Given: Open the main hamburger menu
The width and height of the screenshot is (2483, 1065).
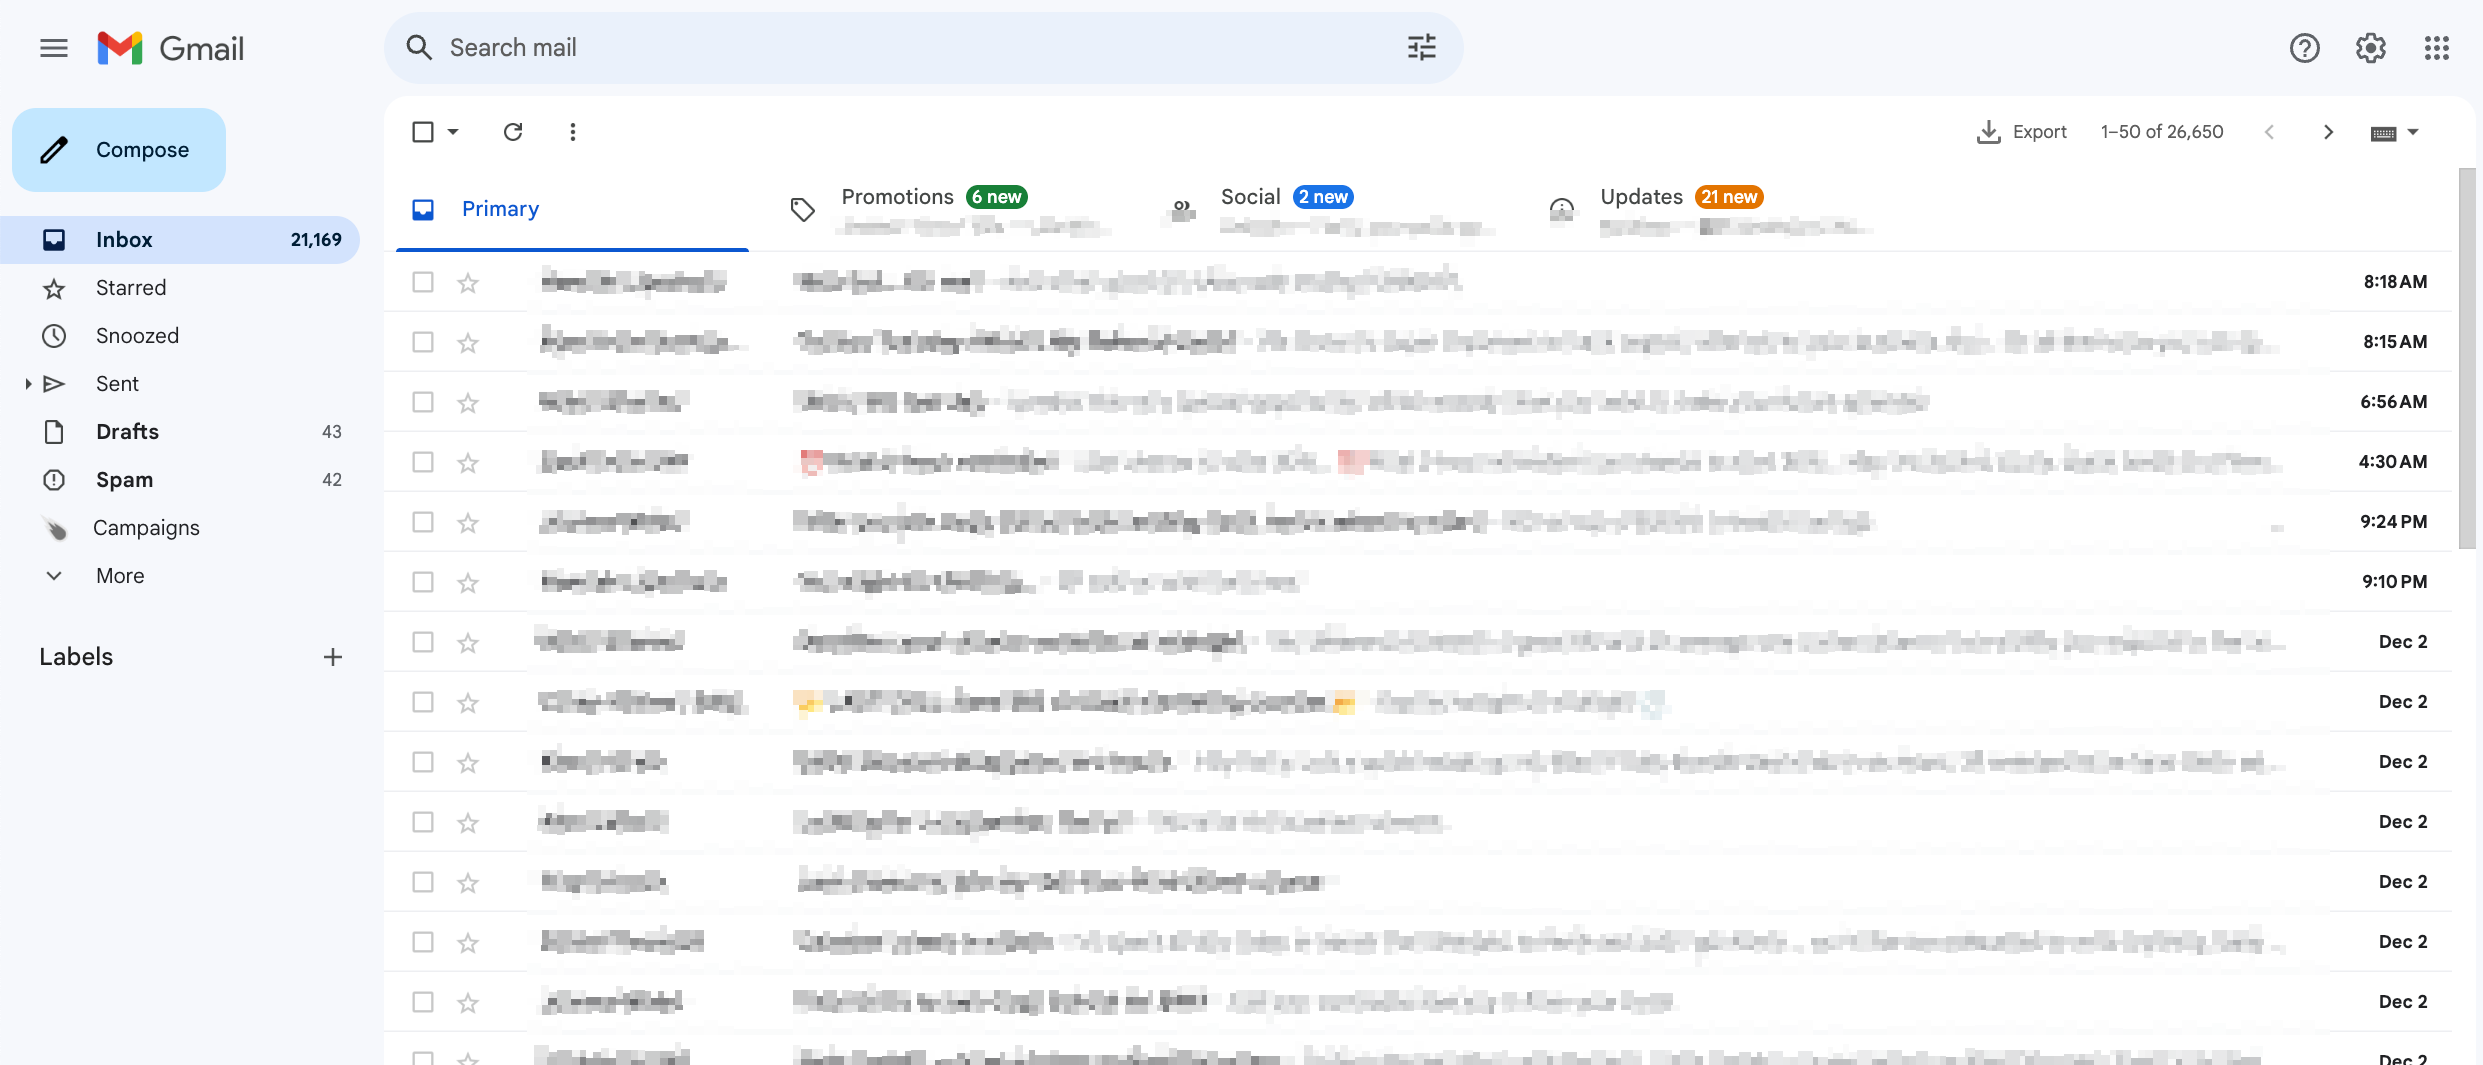Looking at the screenshot, I should [53, 47].
